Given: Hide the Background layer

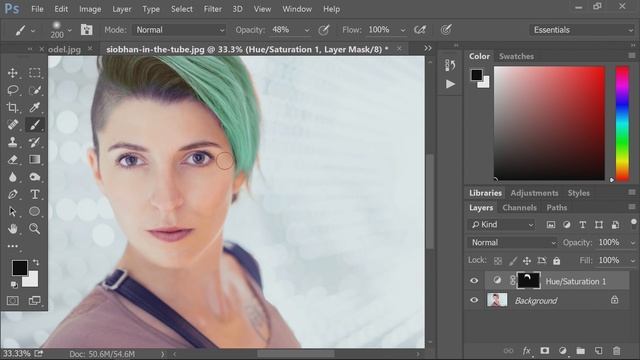Looking at the screenshot, I should (x=474, y=300).
